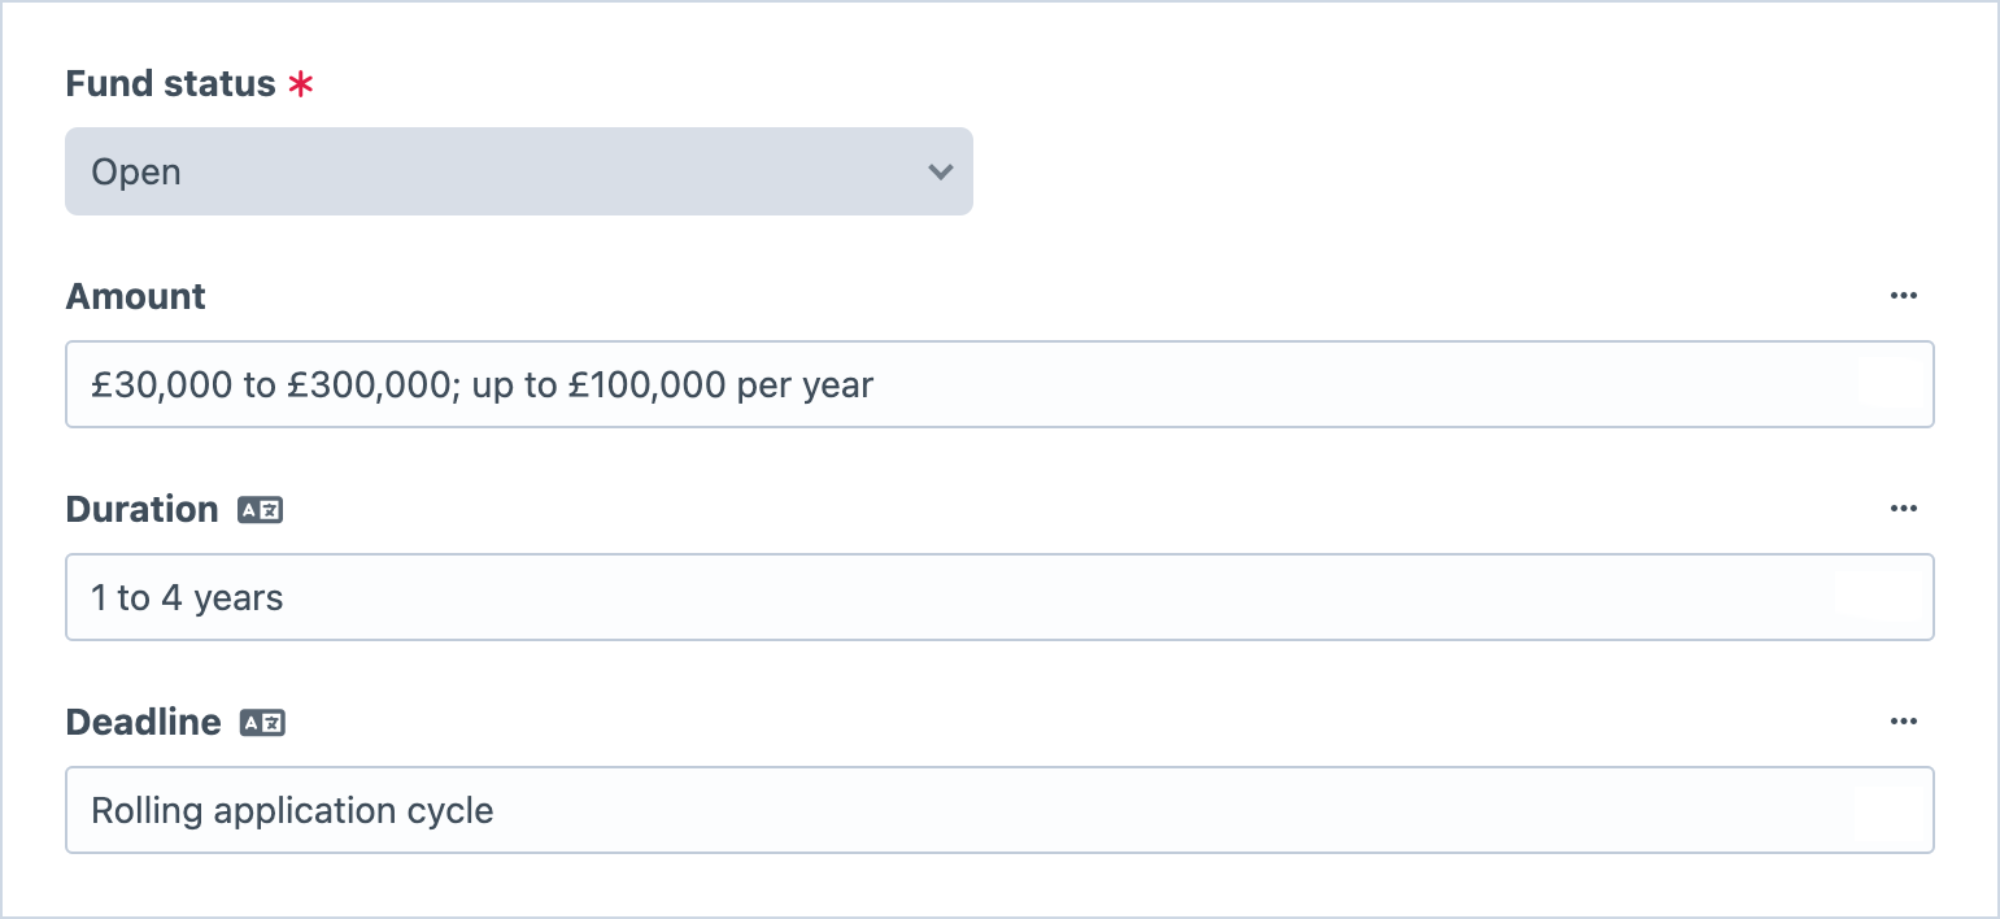This screenshot has height=919, width=2000.
Task: Focus the Amount text input
Action: point(1000,384)
